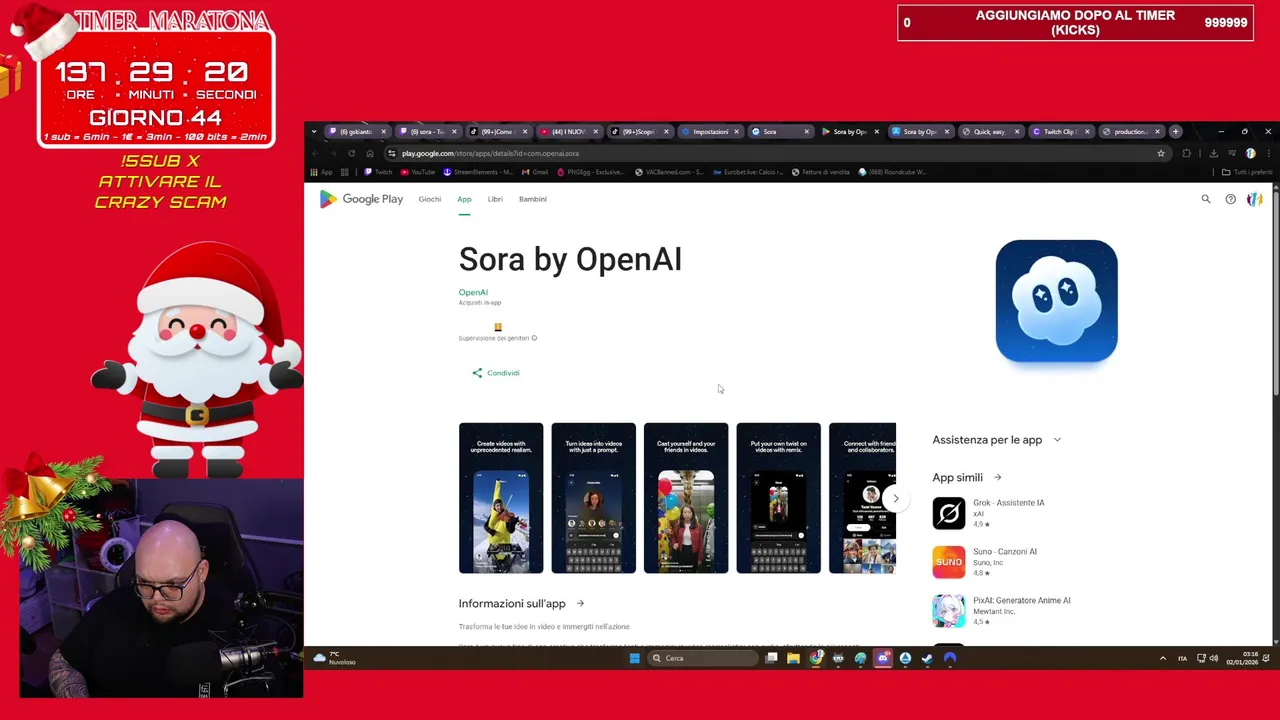This screenshot has height=720, width=1280.
Task: Reload the page in Chrome
Action: [351, 153]
